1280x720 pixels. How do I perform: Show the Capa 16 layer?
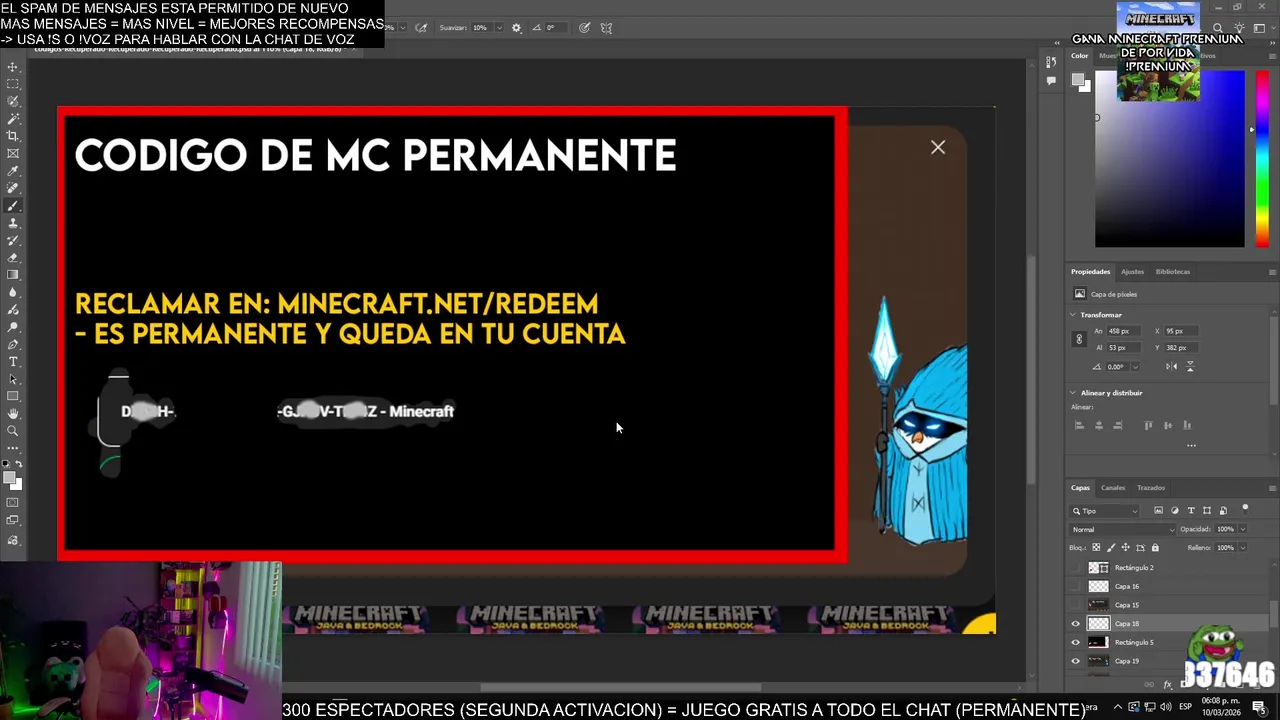tap(1076, 587)
